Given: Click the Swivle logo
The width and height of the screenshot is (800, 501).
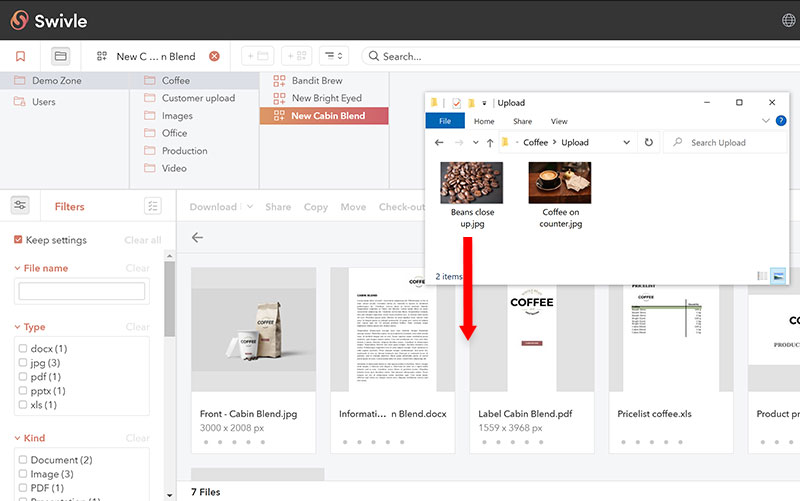Looking at the screenshot, I should (x=49, y=20).
